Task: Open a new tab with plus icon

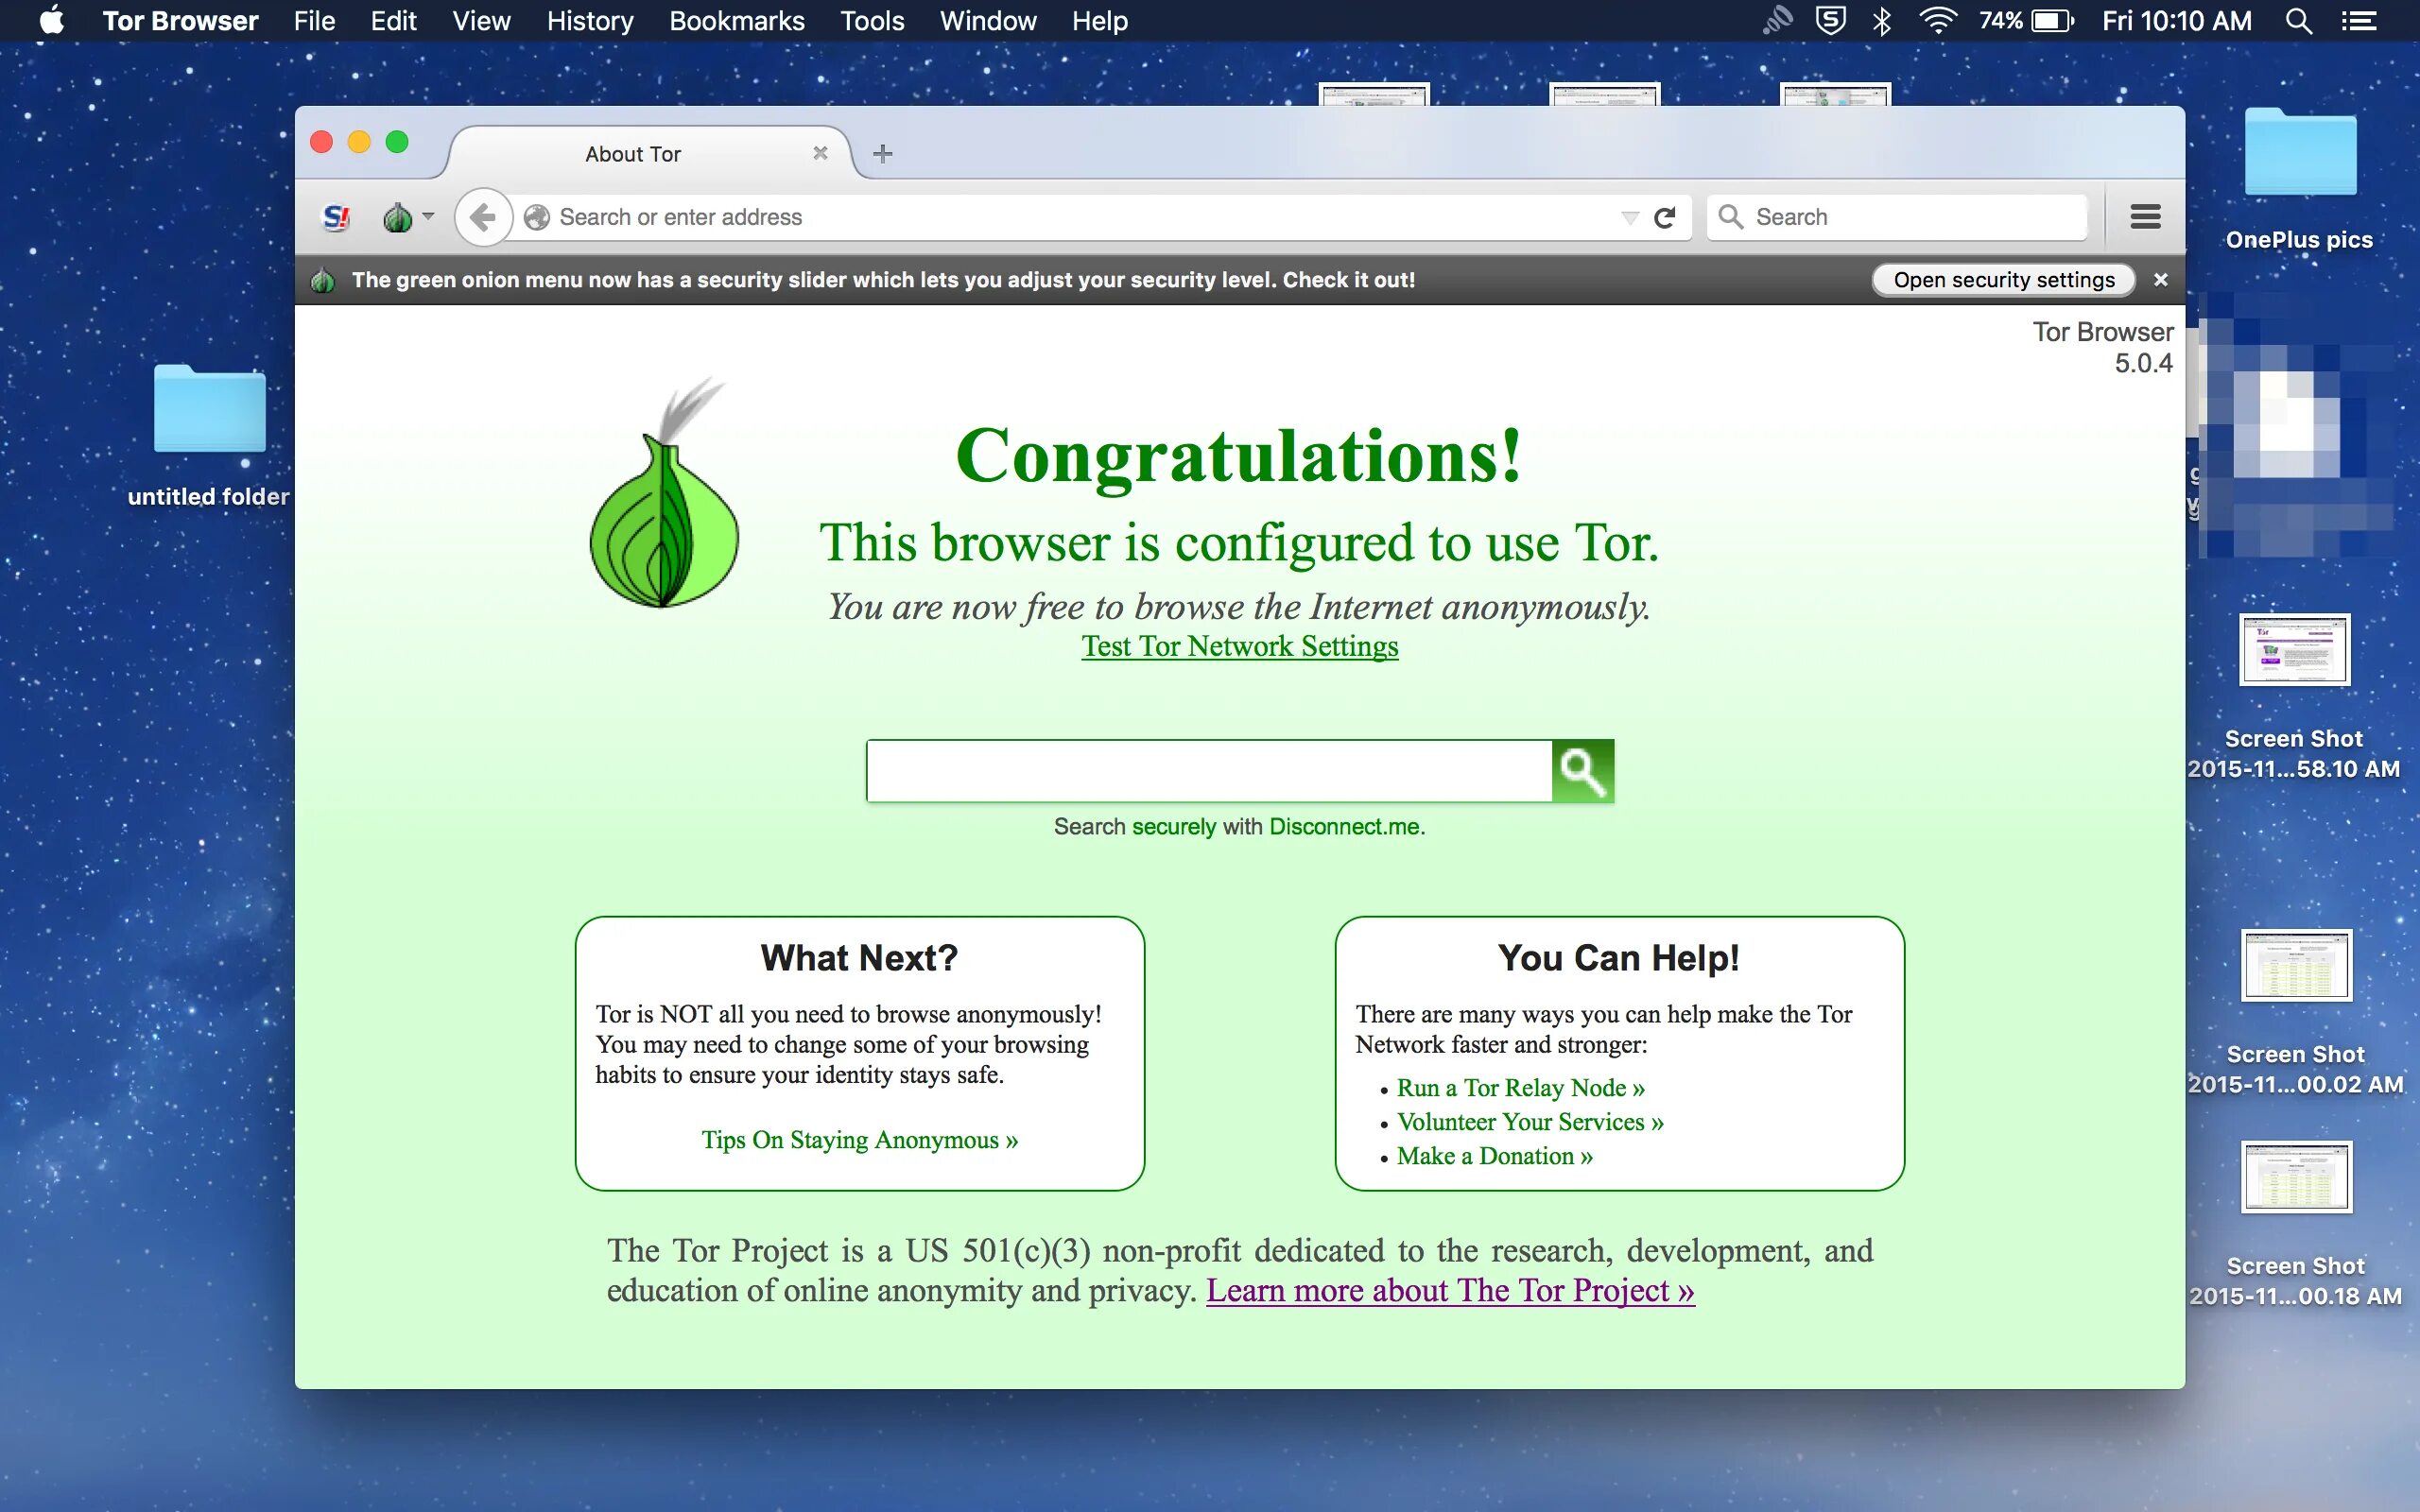Action: click(x=882, y=154)
